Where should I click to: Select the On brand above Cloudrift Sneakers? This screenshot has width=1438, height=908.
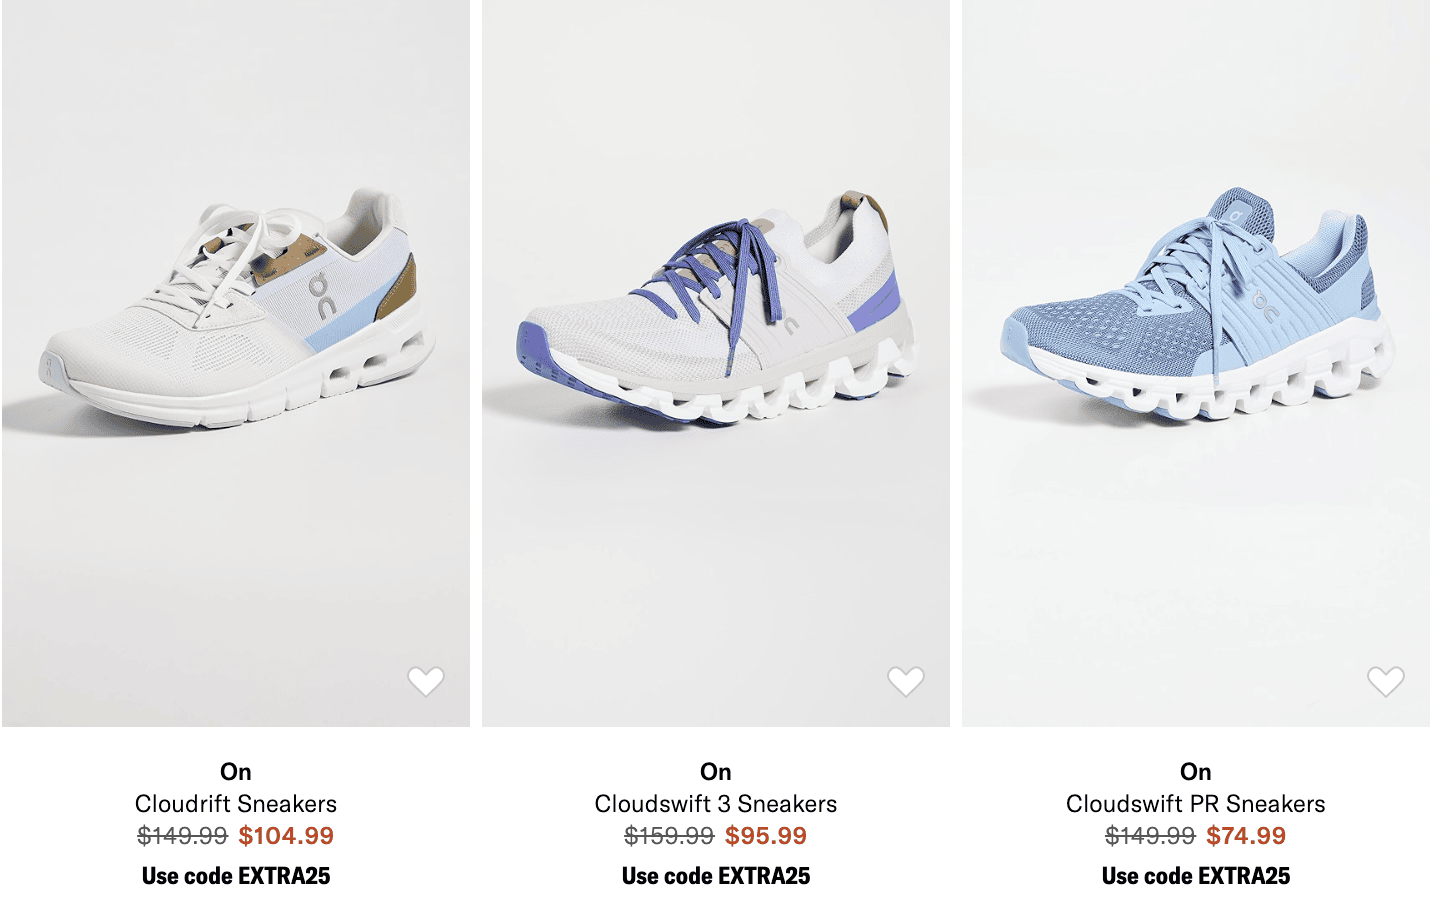click(x=236, y=772)
